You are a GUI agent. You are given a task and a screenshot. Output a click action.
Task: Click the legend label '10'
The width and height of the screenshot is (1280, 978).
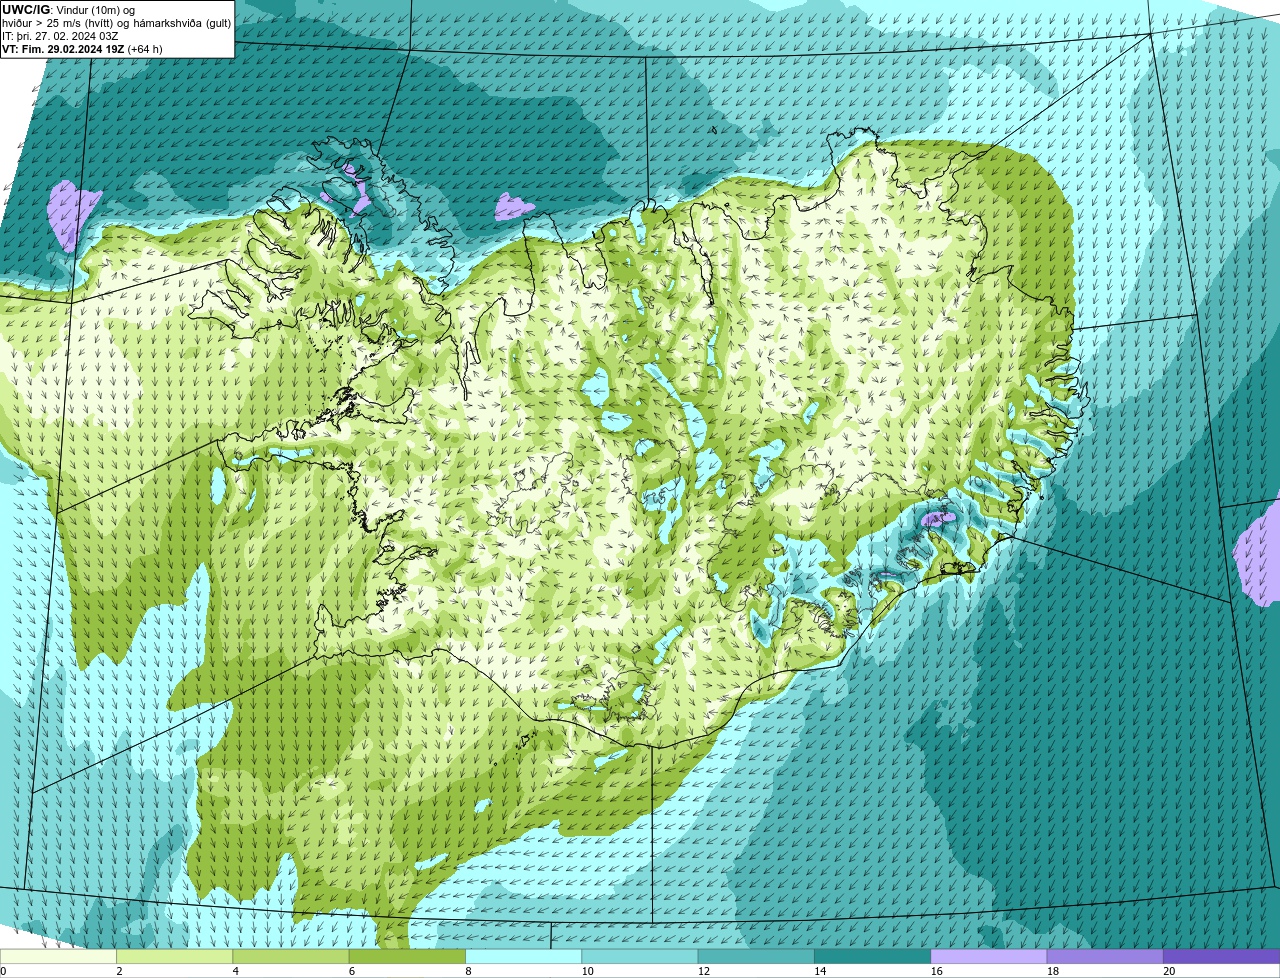pyautogui.click(x=587, y=971)
